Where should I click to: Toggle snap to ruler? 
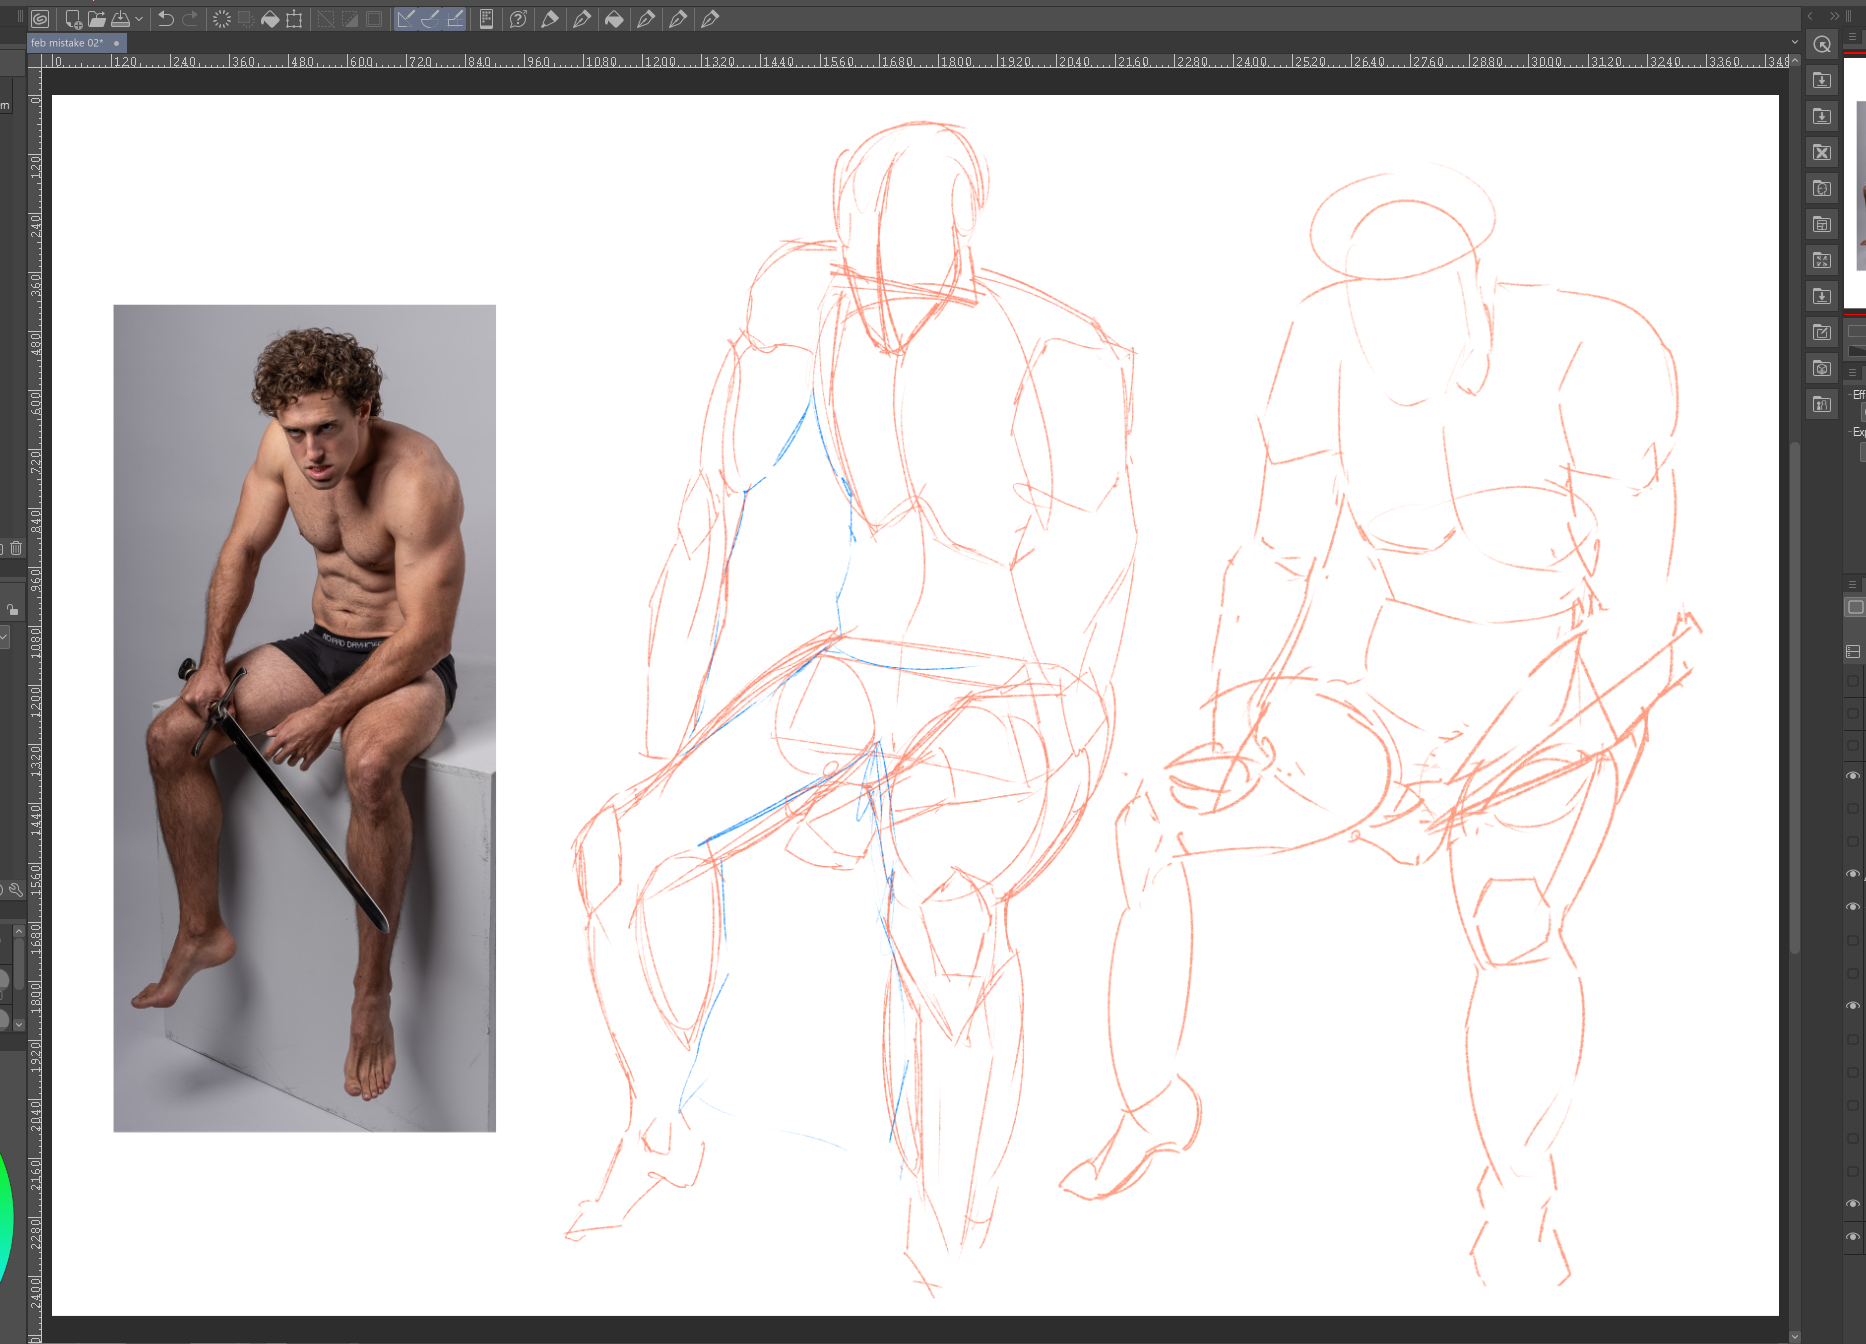tap(406, 19)
